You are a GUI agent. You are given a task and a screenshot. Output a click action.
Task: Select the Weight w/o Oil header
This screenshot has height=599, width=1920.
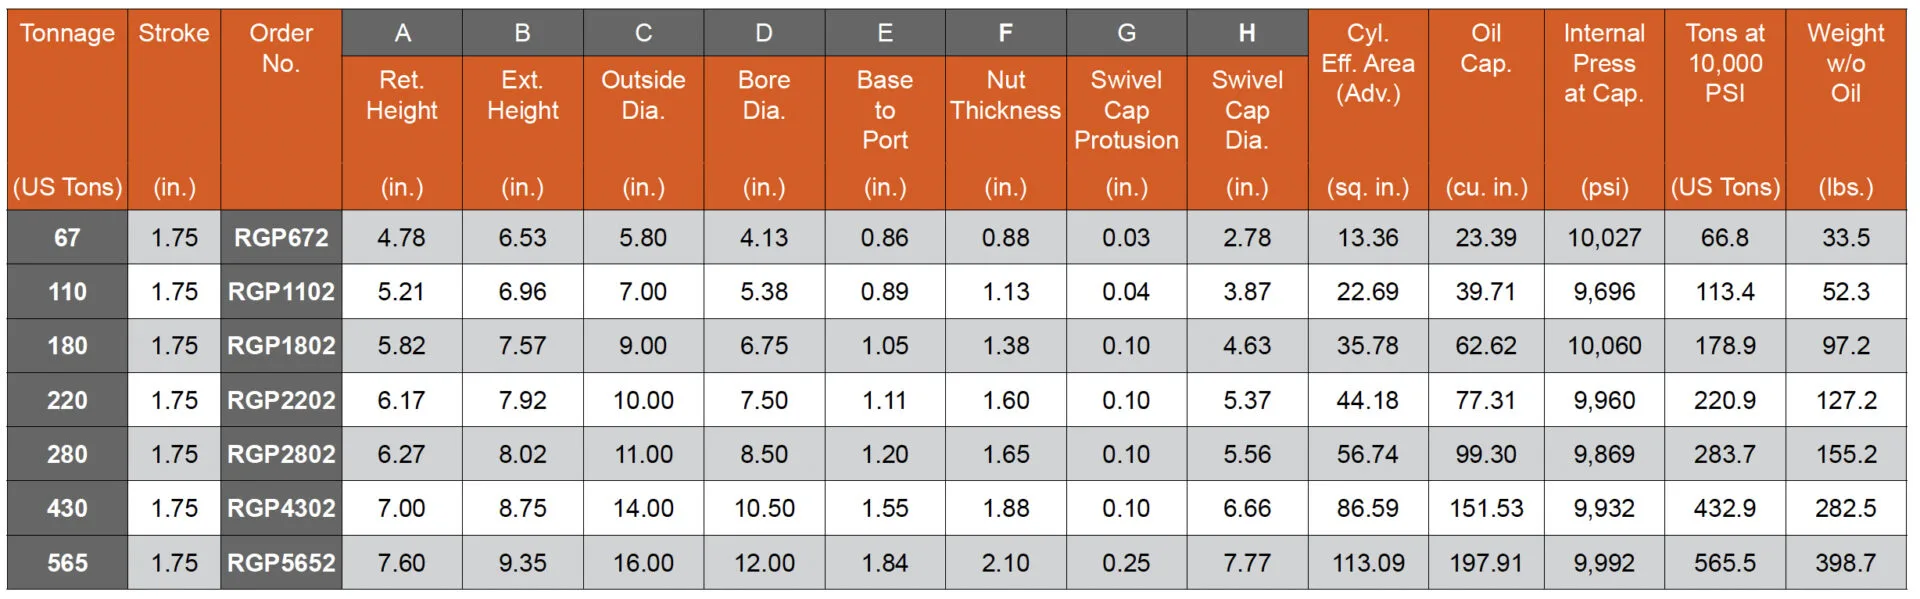point(1845,63)
